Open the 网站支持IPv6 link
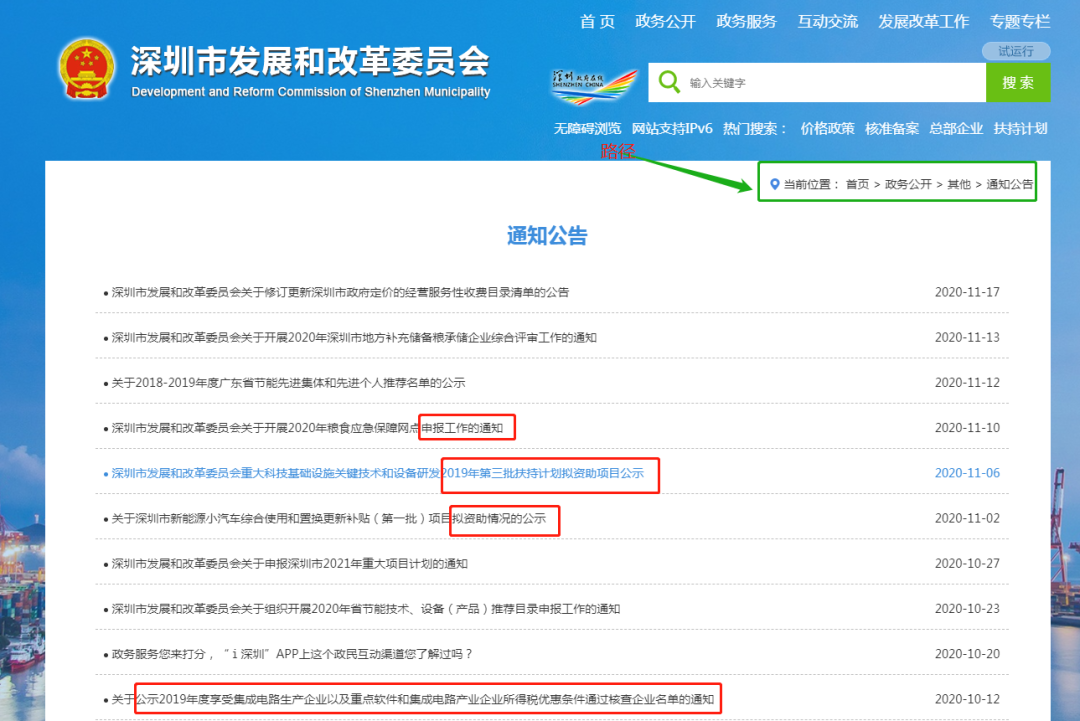Screen dimensions: 1080x721 [672, 129]
